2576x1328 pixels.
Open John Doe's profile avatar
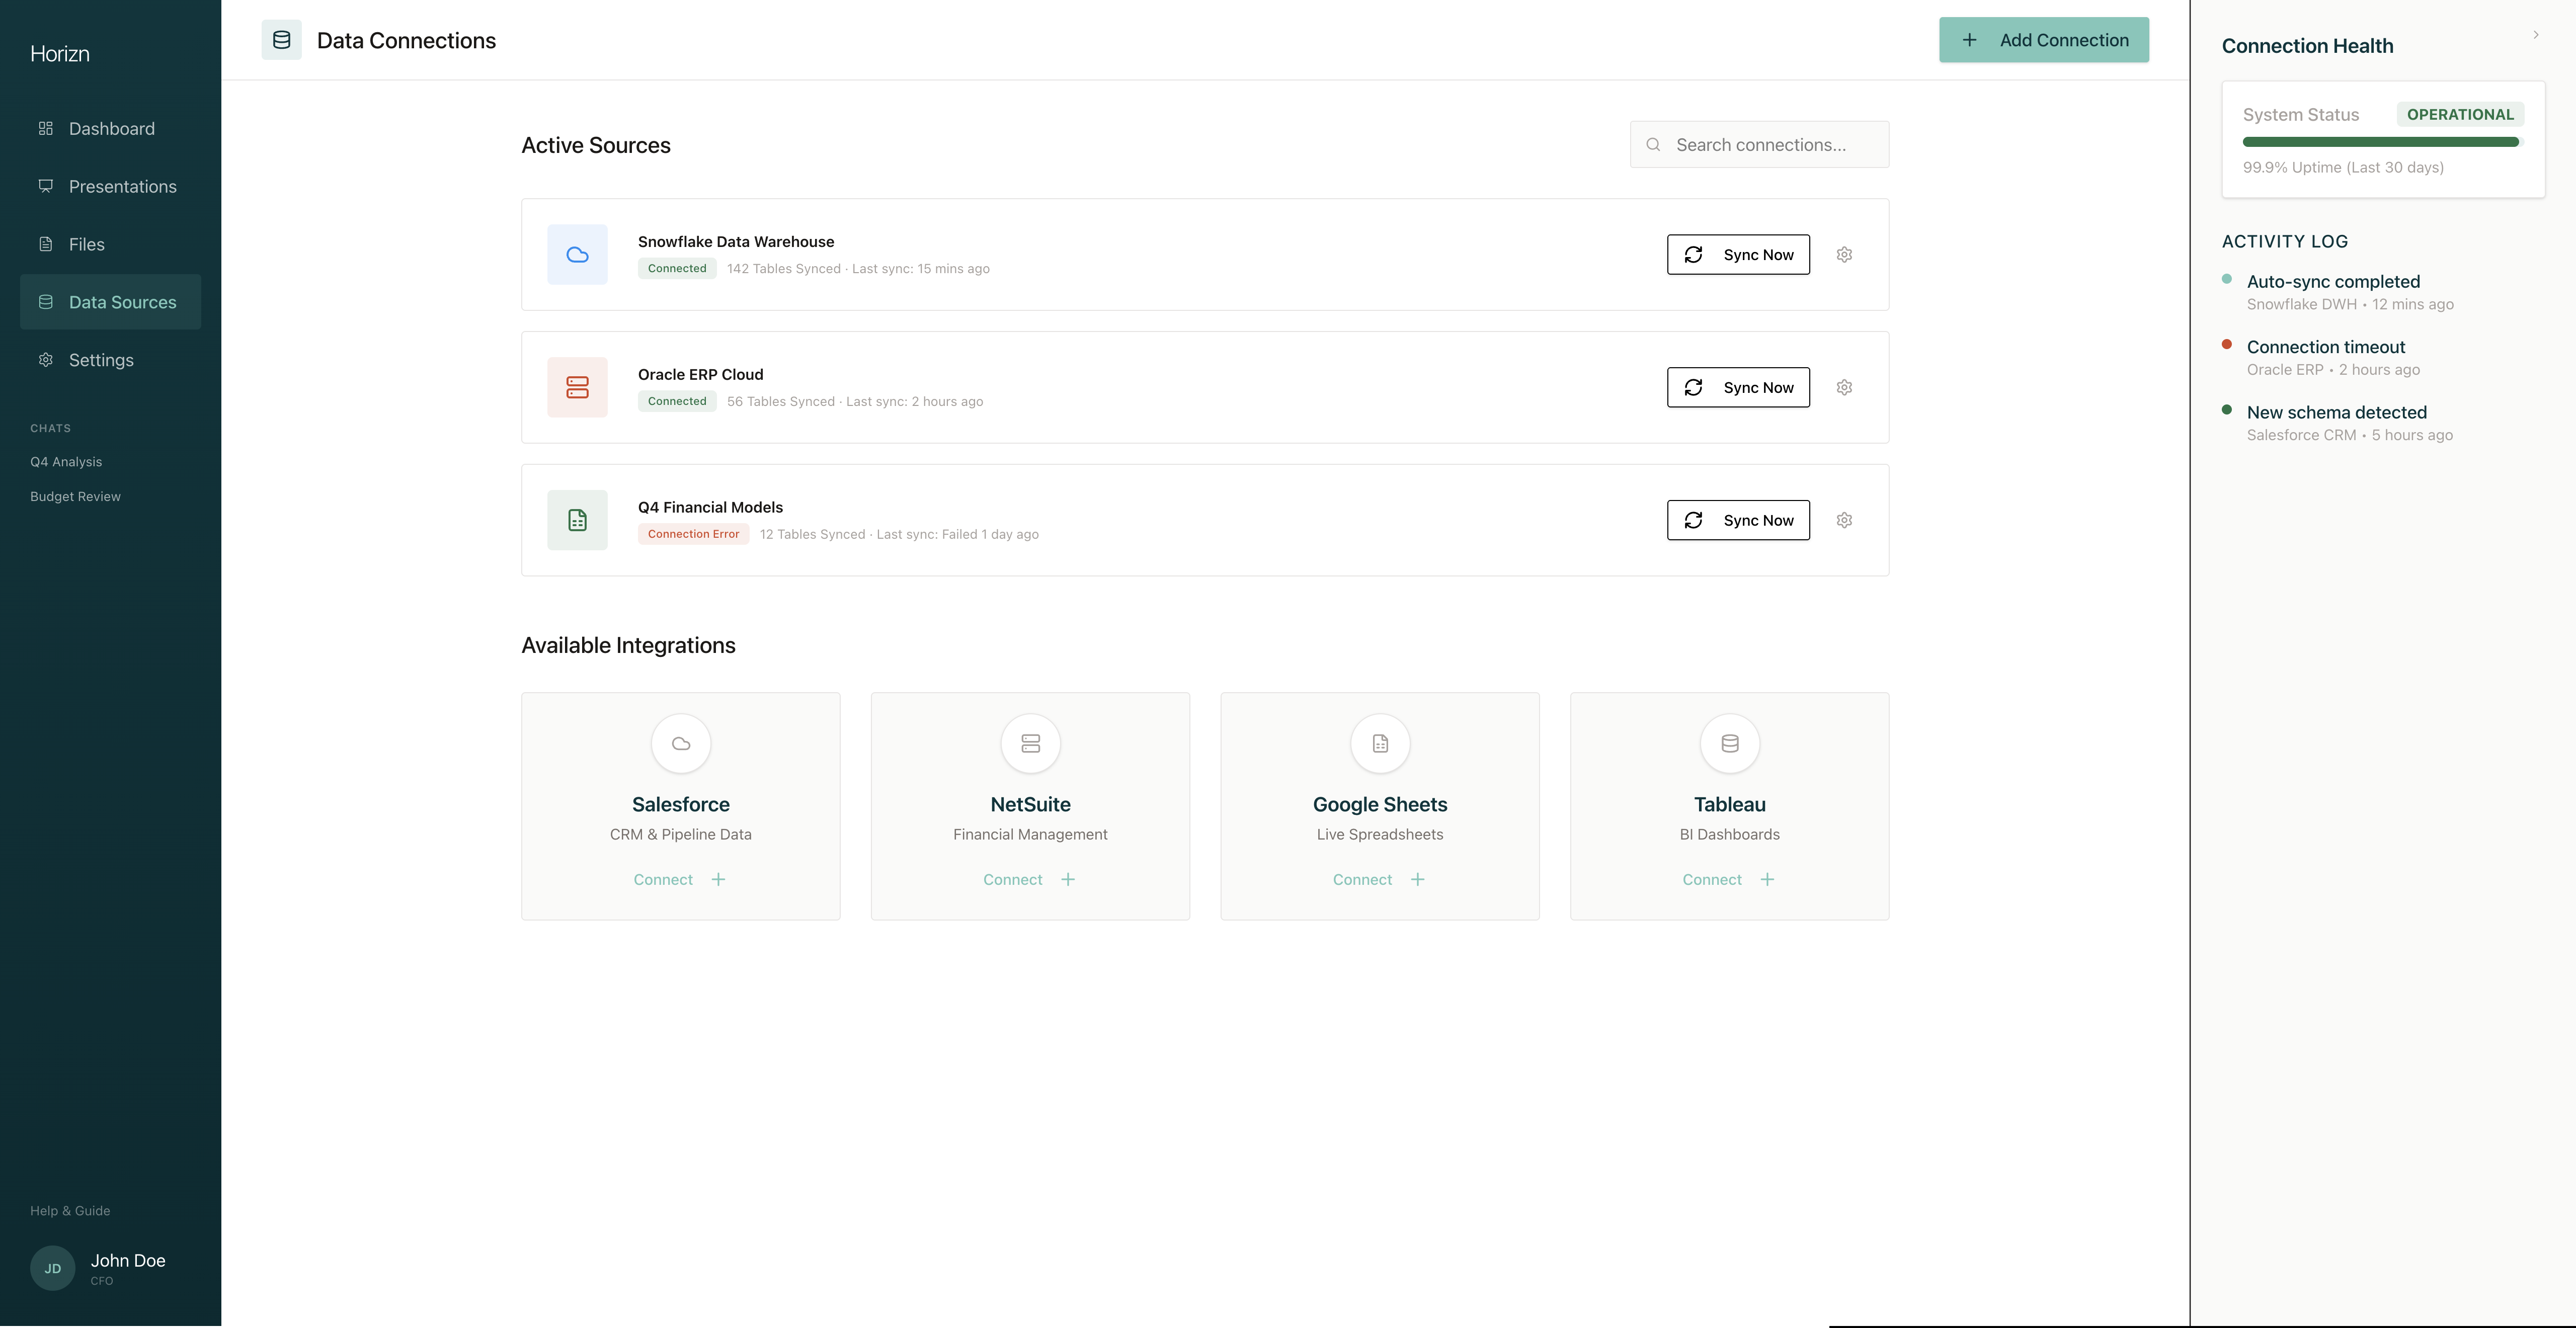coord(52,1267)
